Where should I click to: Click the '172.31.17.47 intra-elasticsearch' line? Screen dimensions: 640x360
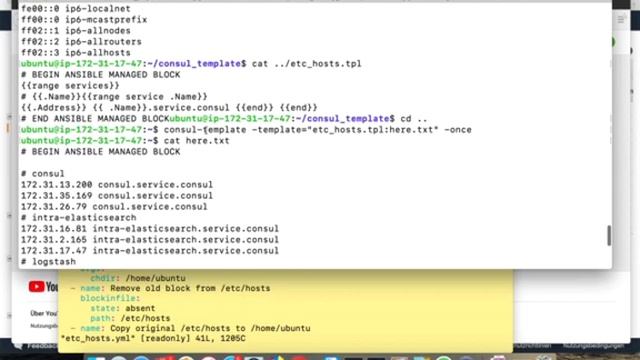(150, 251)
